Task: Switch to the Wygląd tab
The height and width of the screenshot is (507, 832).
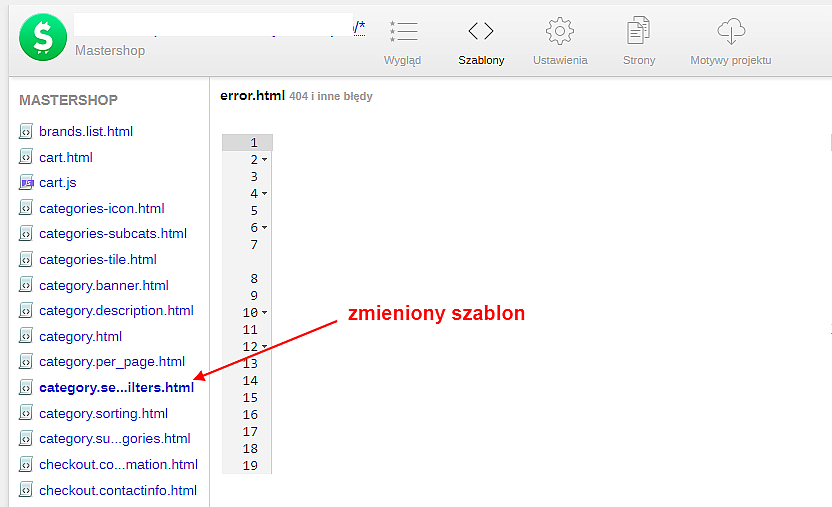Action: point(402,60)
